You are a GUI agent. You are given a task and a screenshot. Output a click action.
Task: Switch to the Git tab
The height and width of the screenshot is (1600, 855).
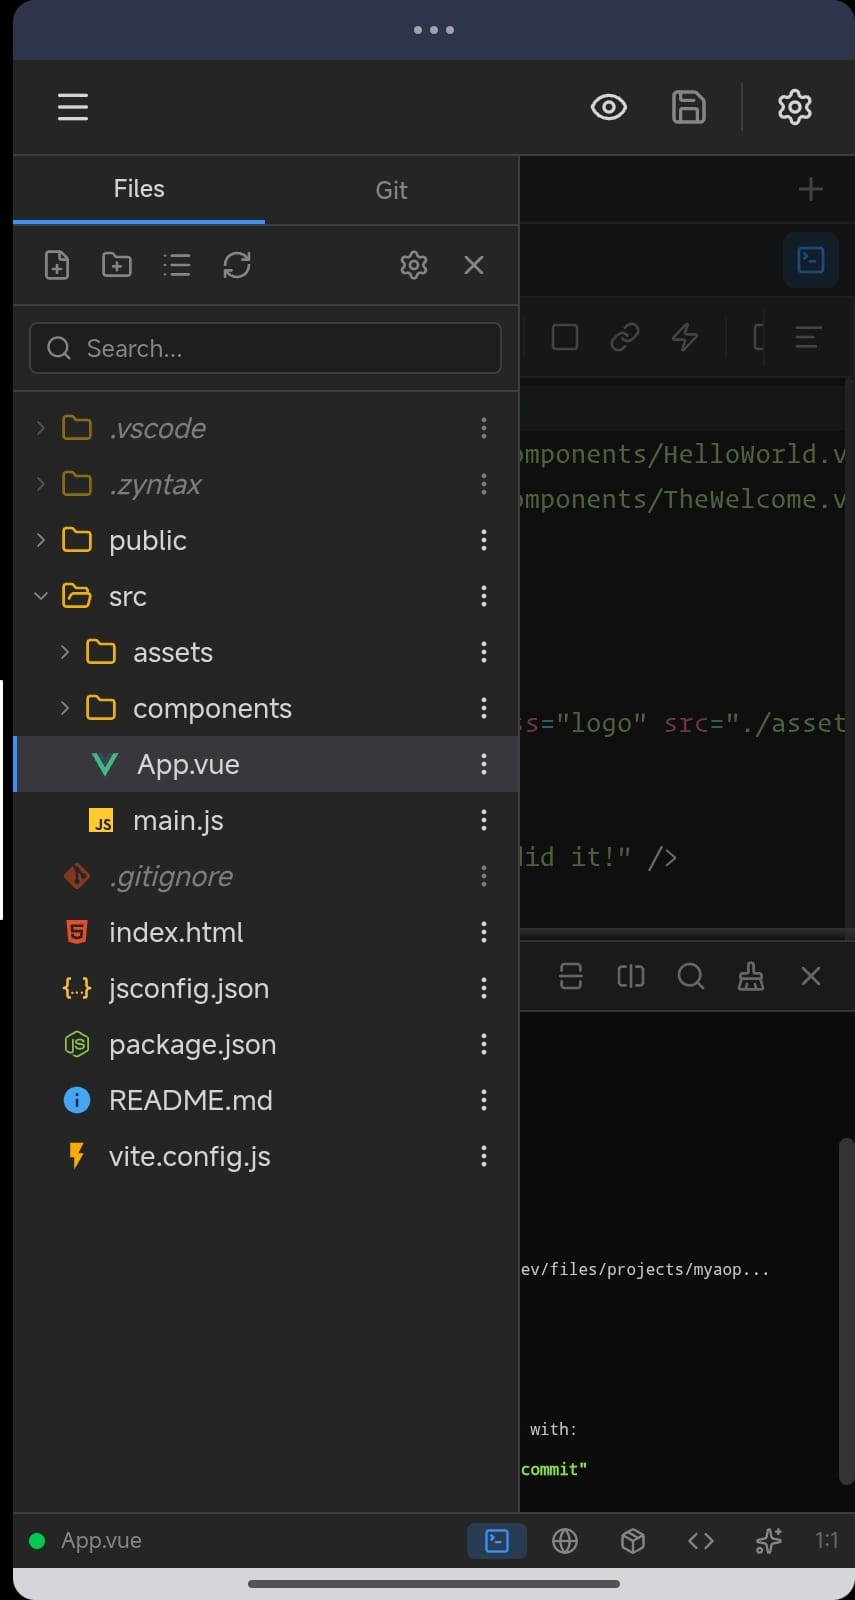(391, 190)
